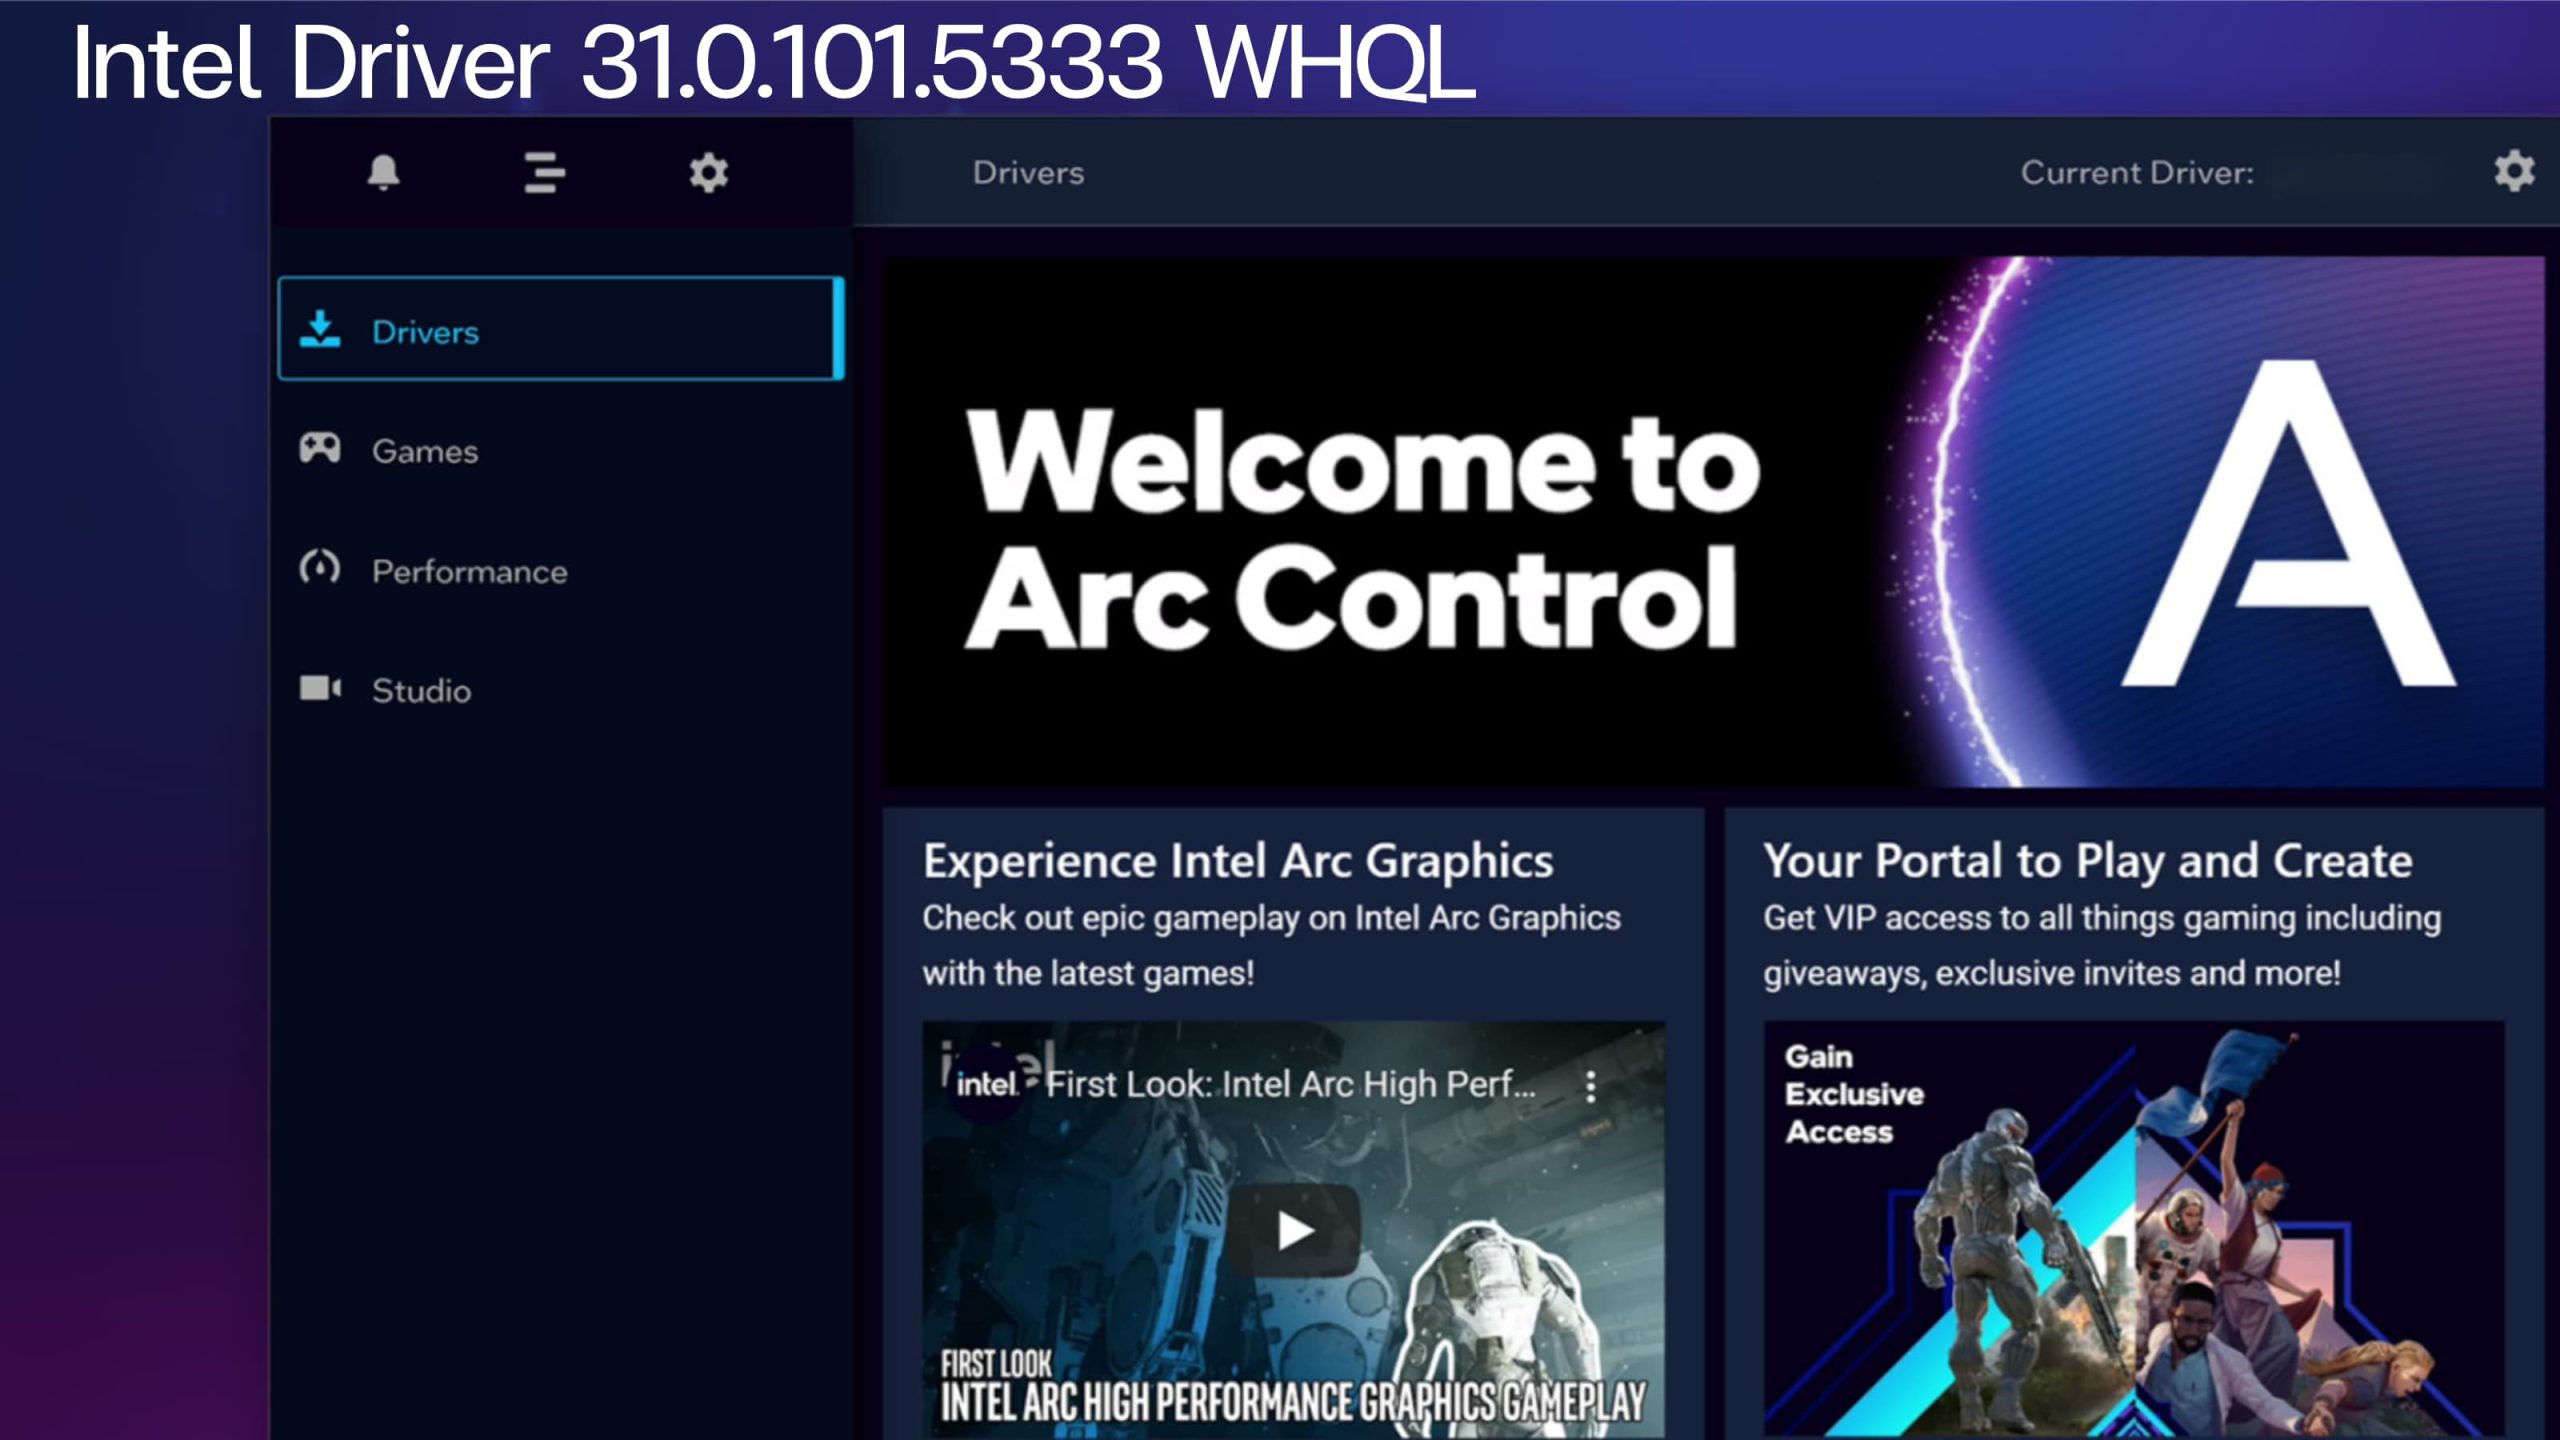Click the gamepad icon next to Games
Viewport: 2560px width, 1440px height.
(x=320, y=448)
